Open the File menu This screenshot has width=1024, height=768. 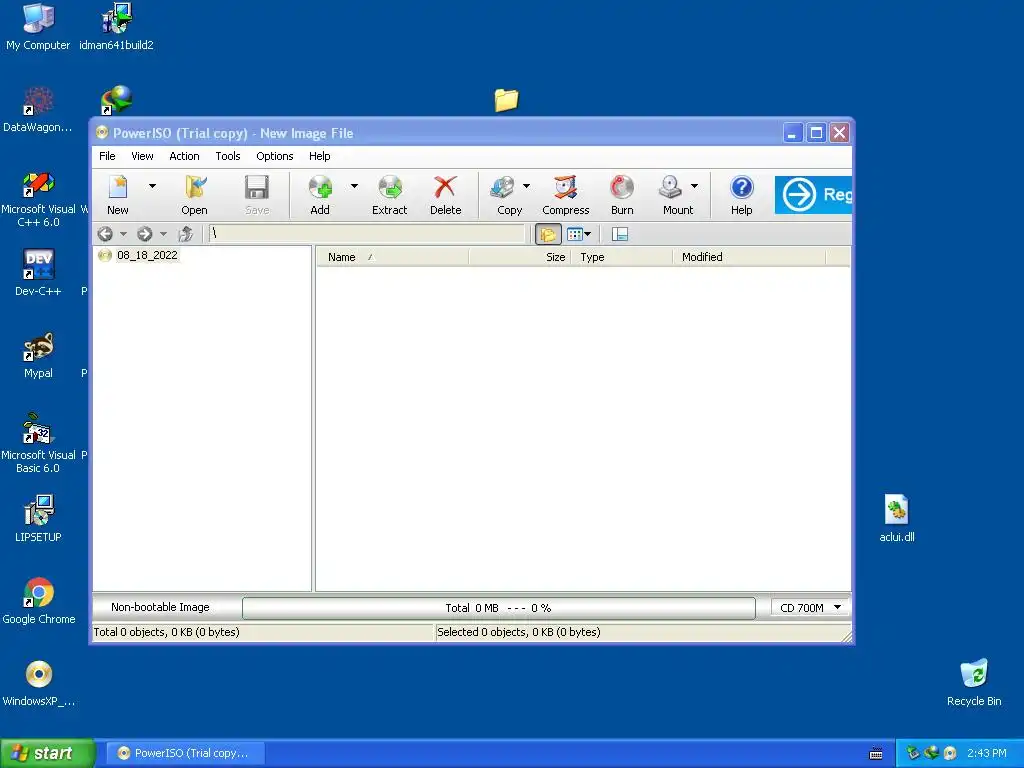point(107,156)
